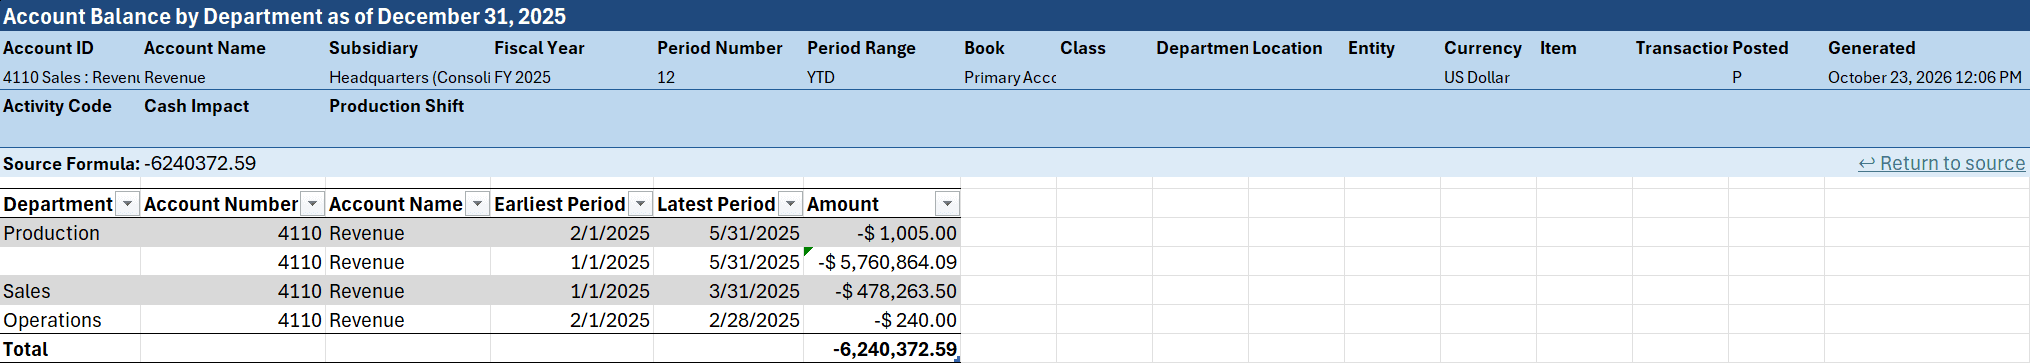
Task: Select the Production department cell
Action: click(x=70, y=233)
